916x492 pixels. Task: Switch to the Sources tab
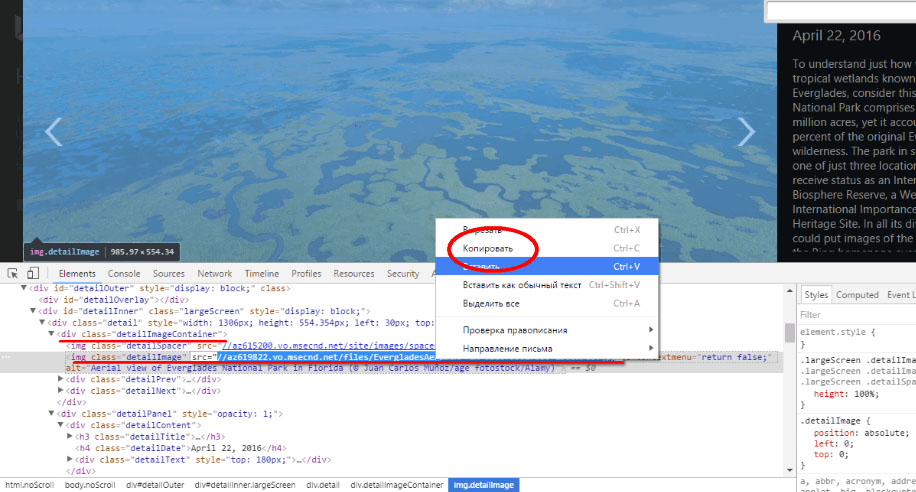[169, 273]
